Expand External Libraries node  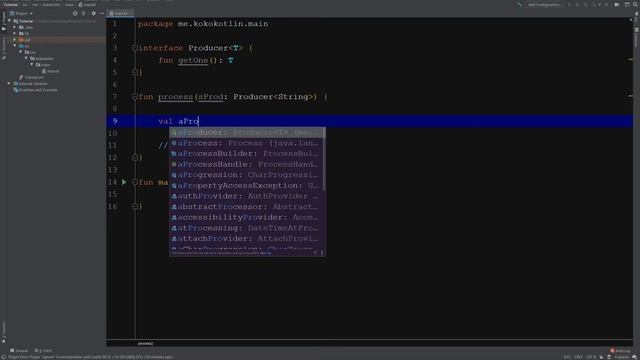[10, 84]
